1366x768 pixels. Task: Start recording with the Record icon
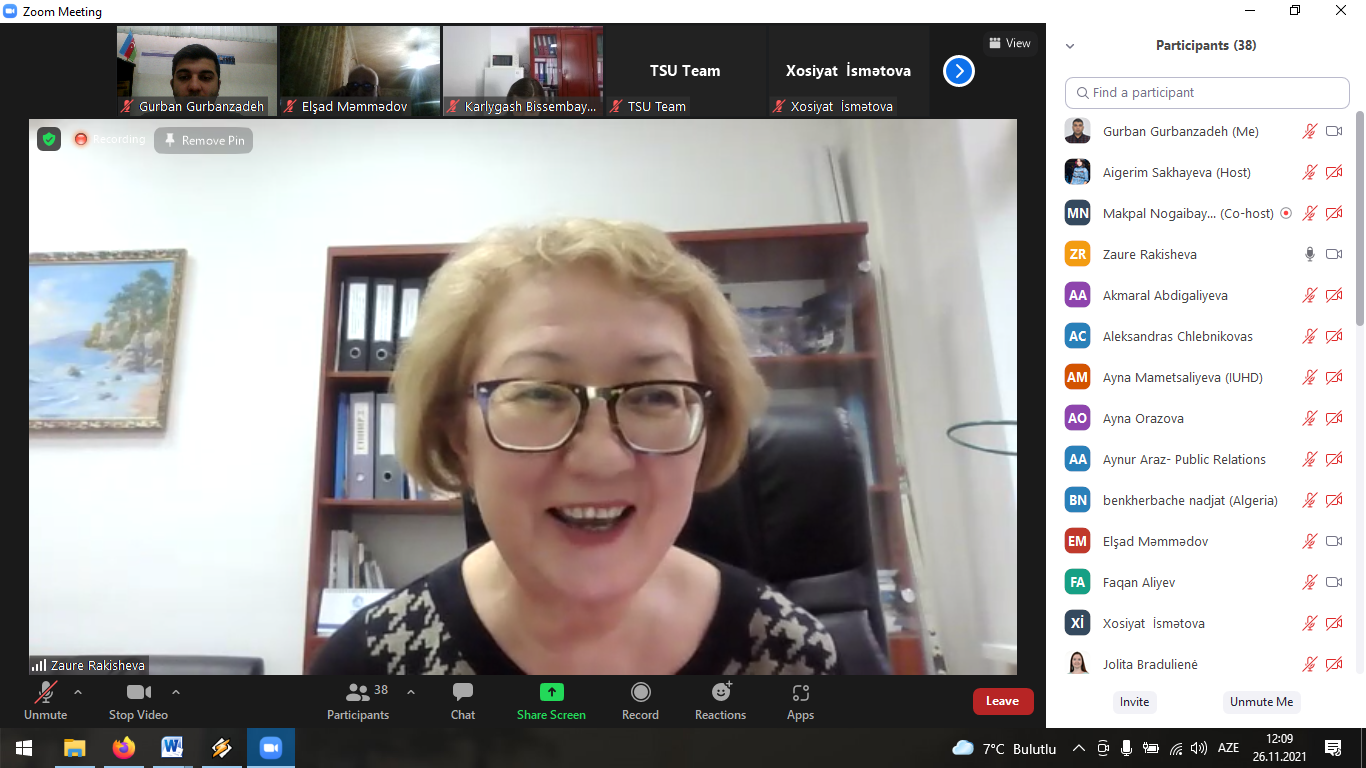[x=640, y=692]
